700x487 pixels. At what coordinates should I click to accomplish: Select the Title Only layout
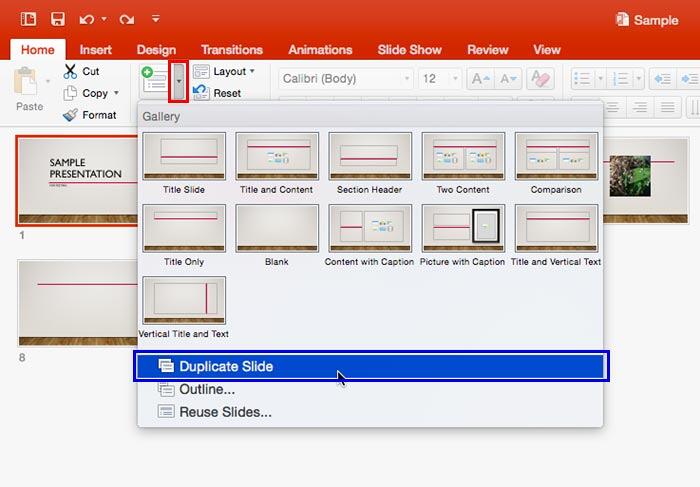[184, 236]
